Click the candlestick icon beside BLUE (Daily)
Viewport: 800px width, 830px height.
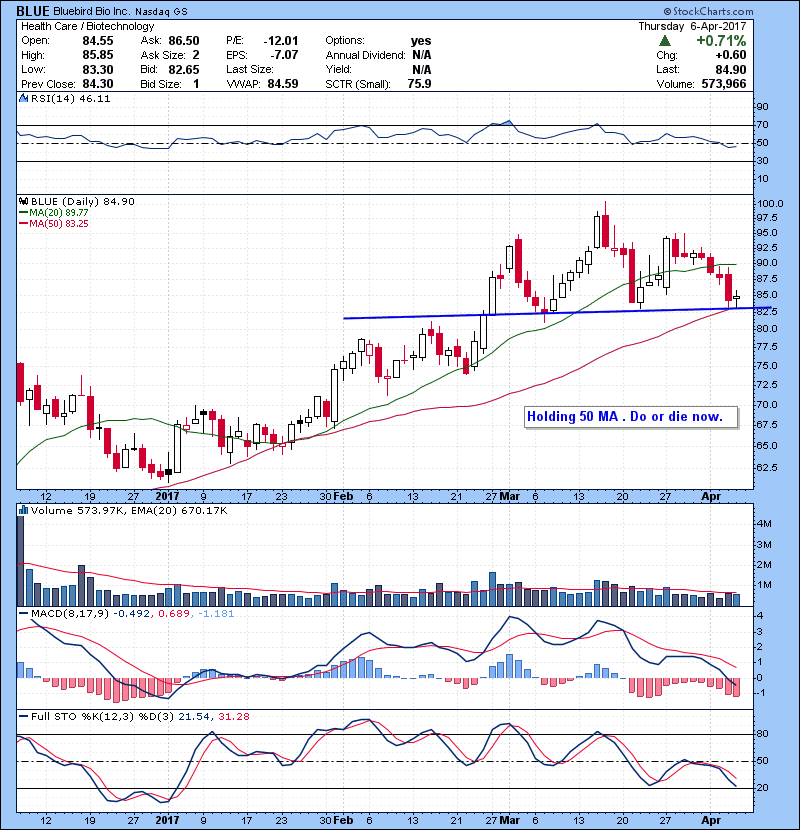[x=23, y=201]
